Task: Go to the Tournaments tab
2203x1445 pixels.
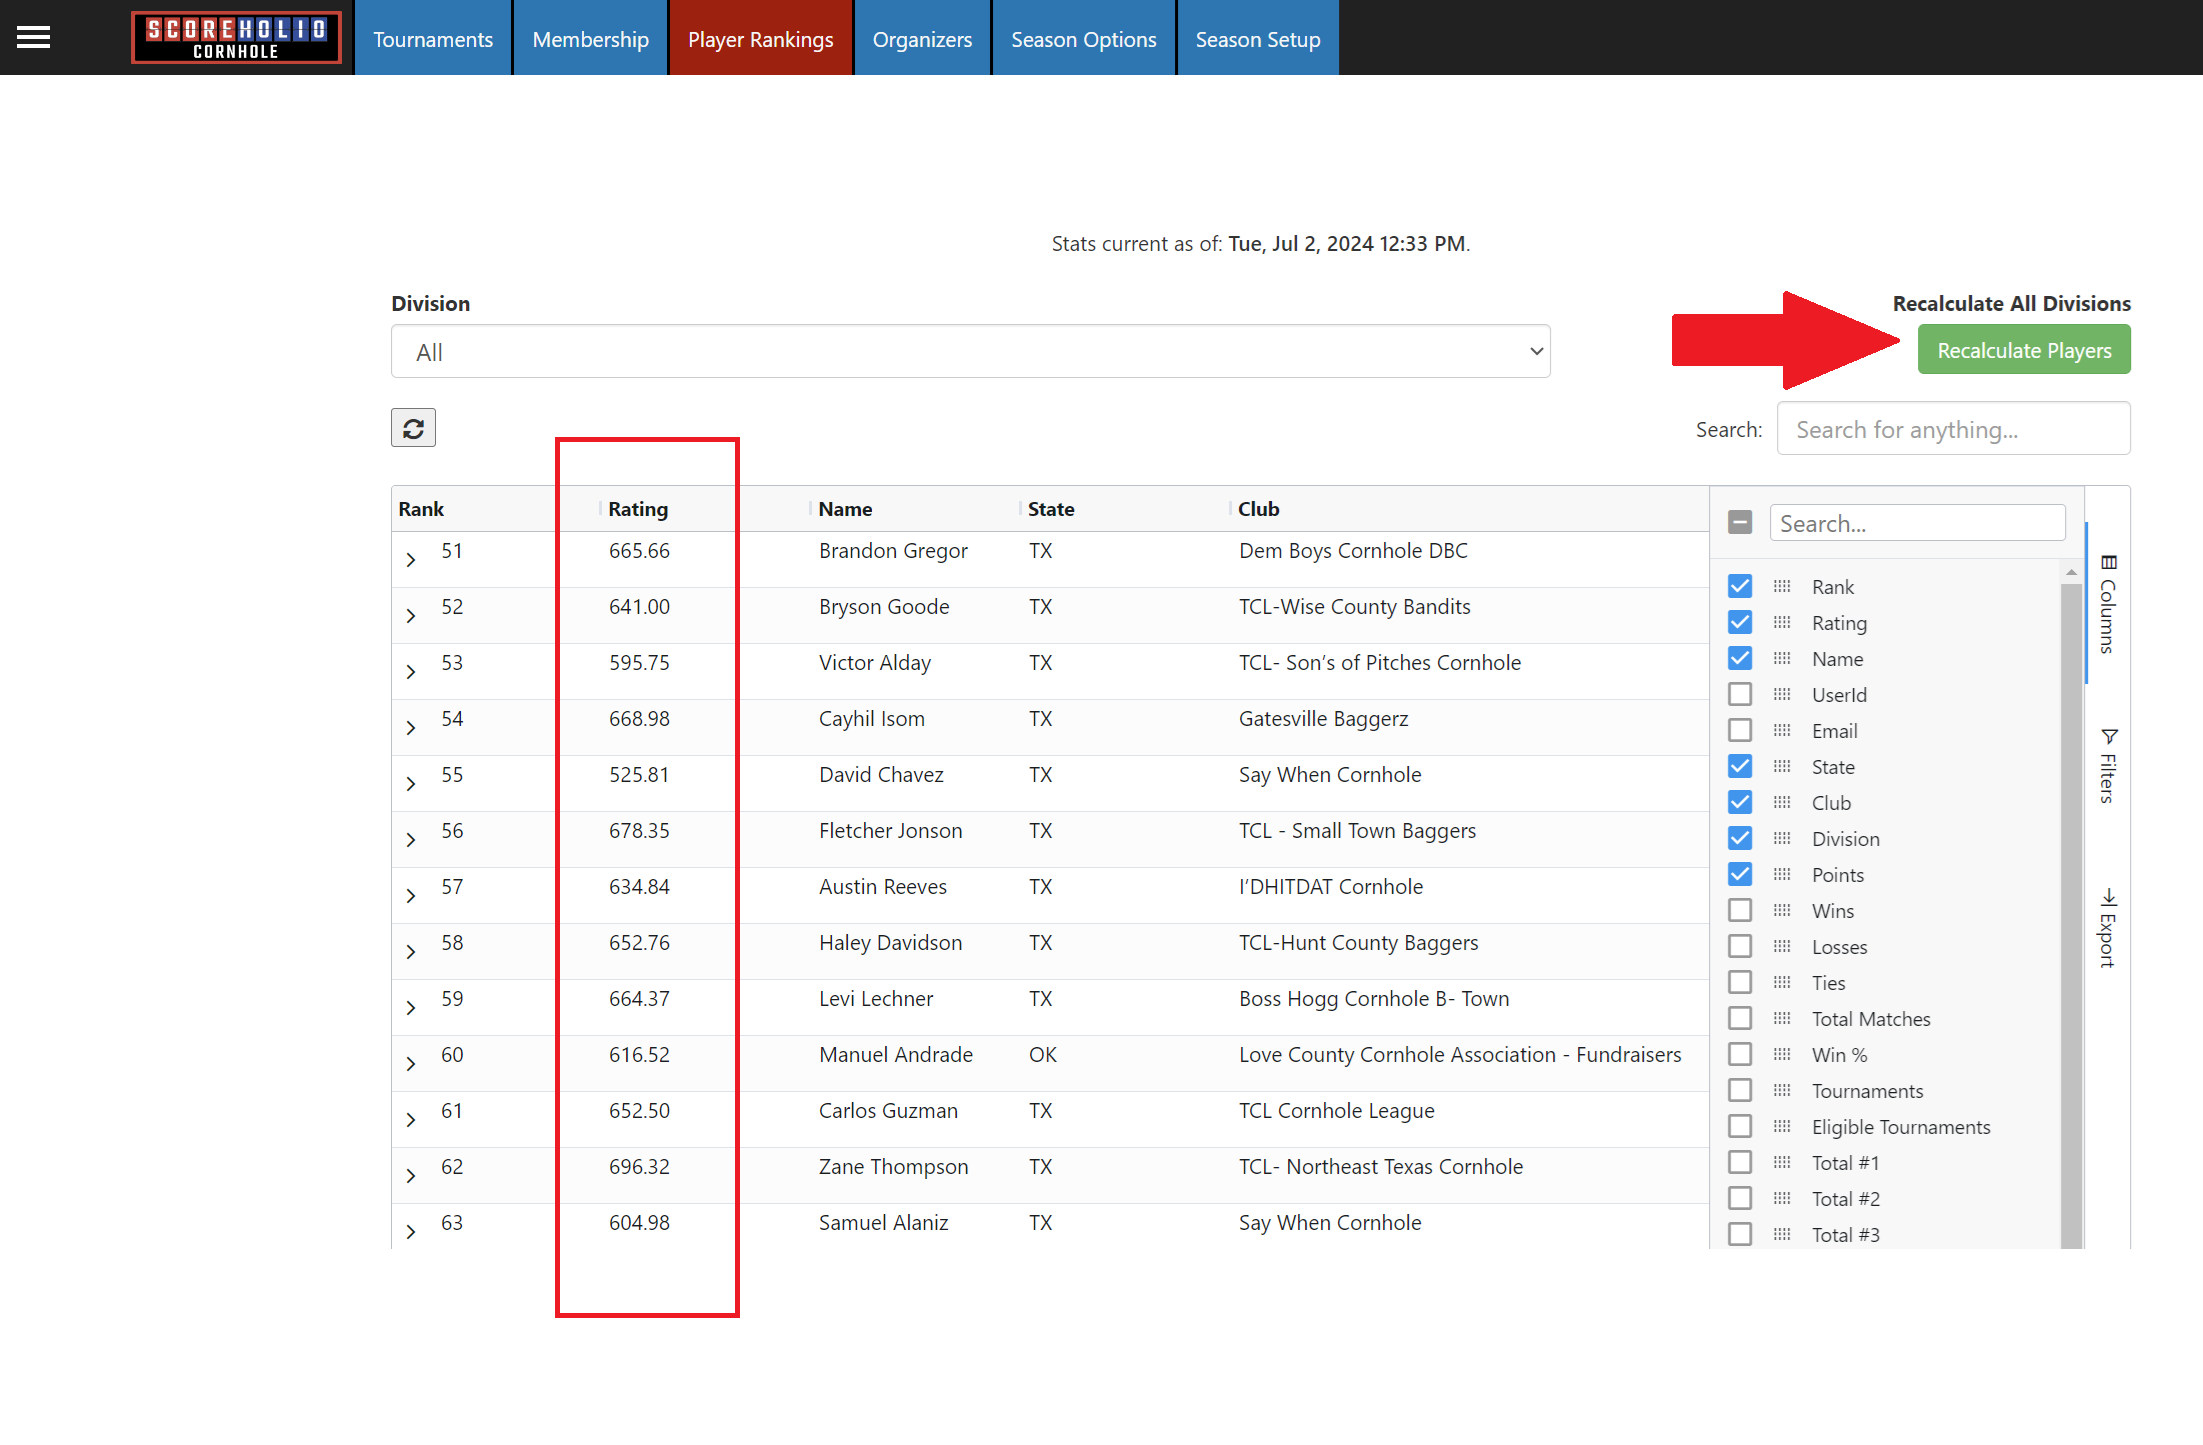Action: click(x=433, y=39)
